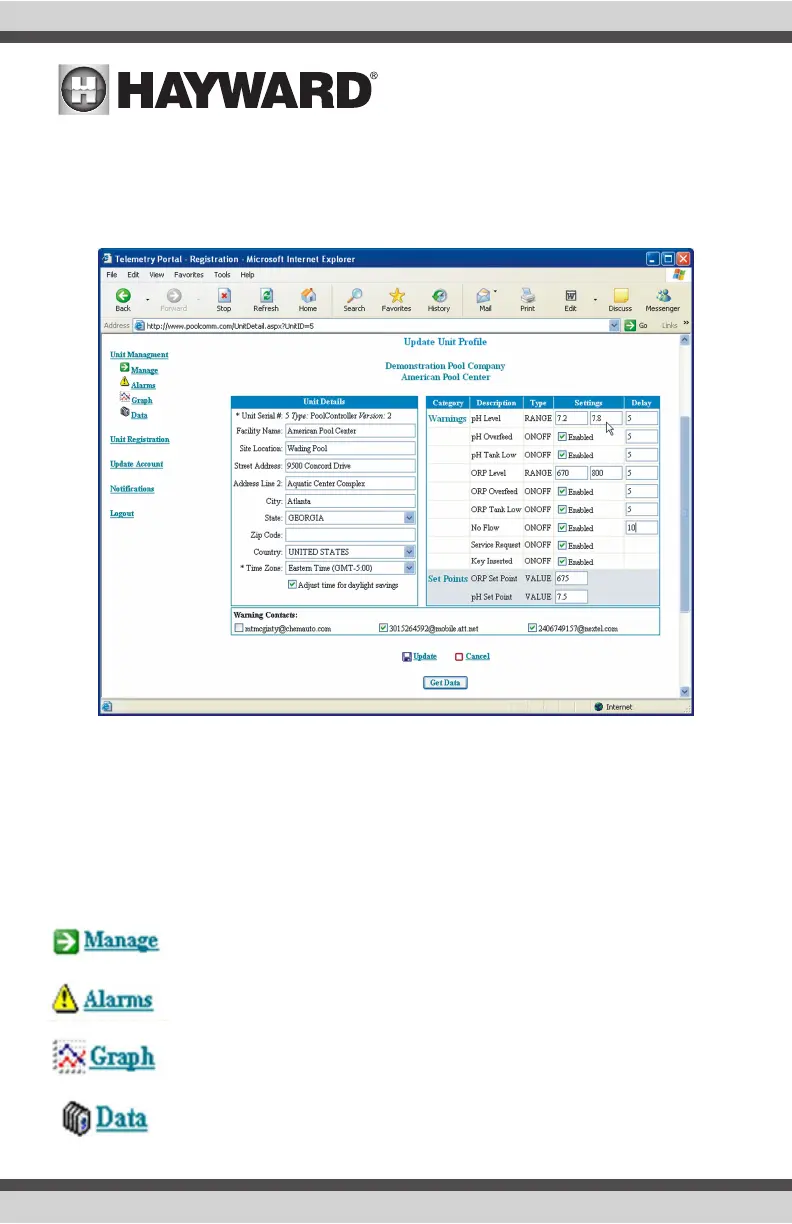This screenshot has height=1224, width=792.
Task: Click the Logout link
Action: click(122, 514)
